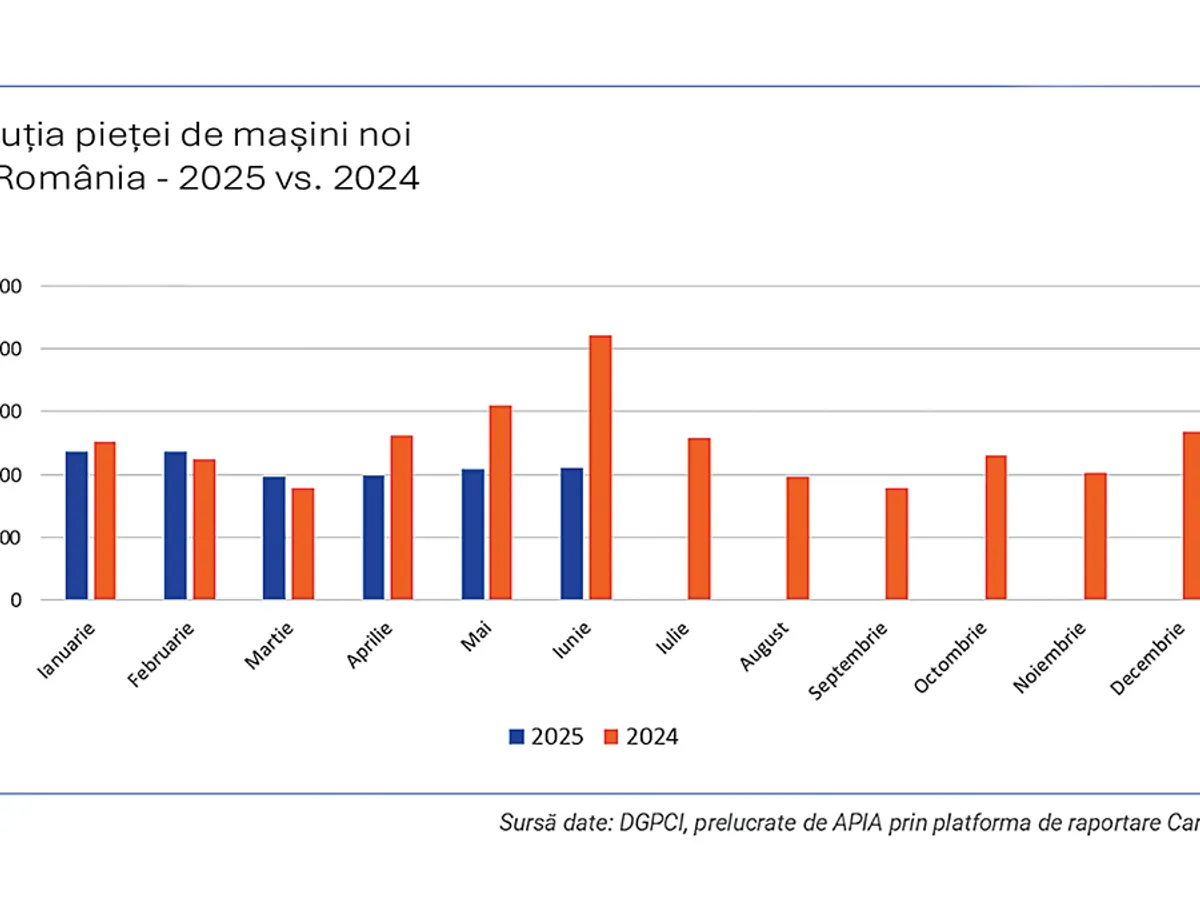Viewport: 1200px width, 900px height.
Task: Click the Septembrie axis label
Action: click(x=848, y=661)
